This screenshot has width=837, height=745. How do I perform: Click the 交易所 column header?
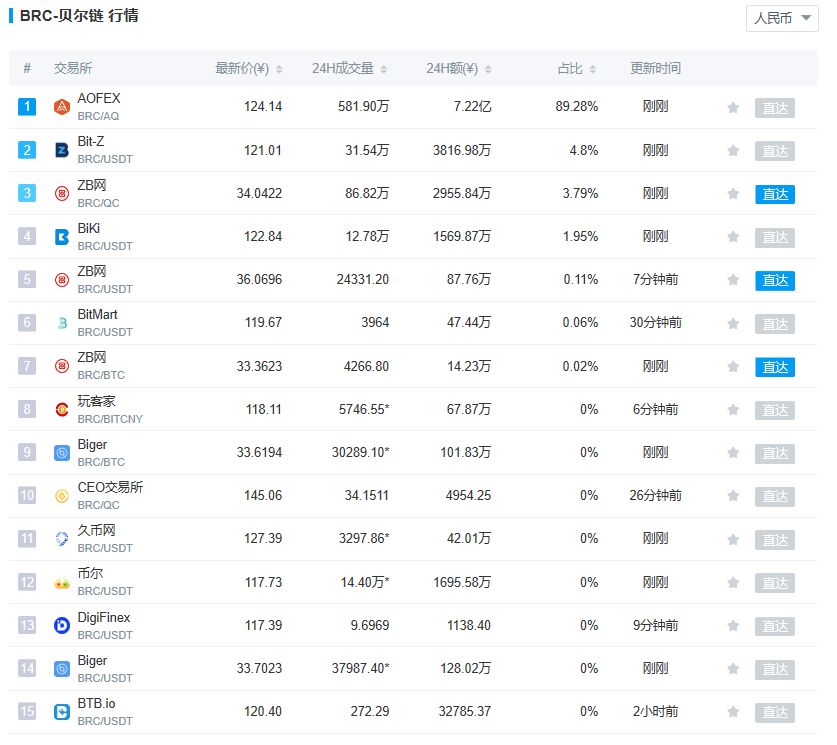click(73, 68)
